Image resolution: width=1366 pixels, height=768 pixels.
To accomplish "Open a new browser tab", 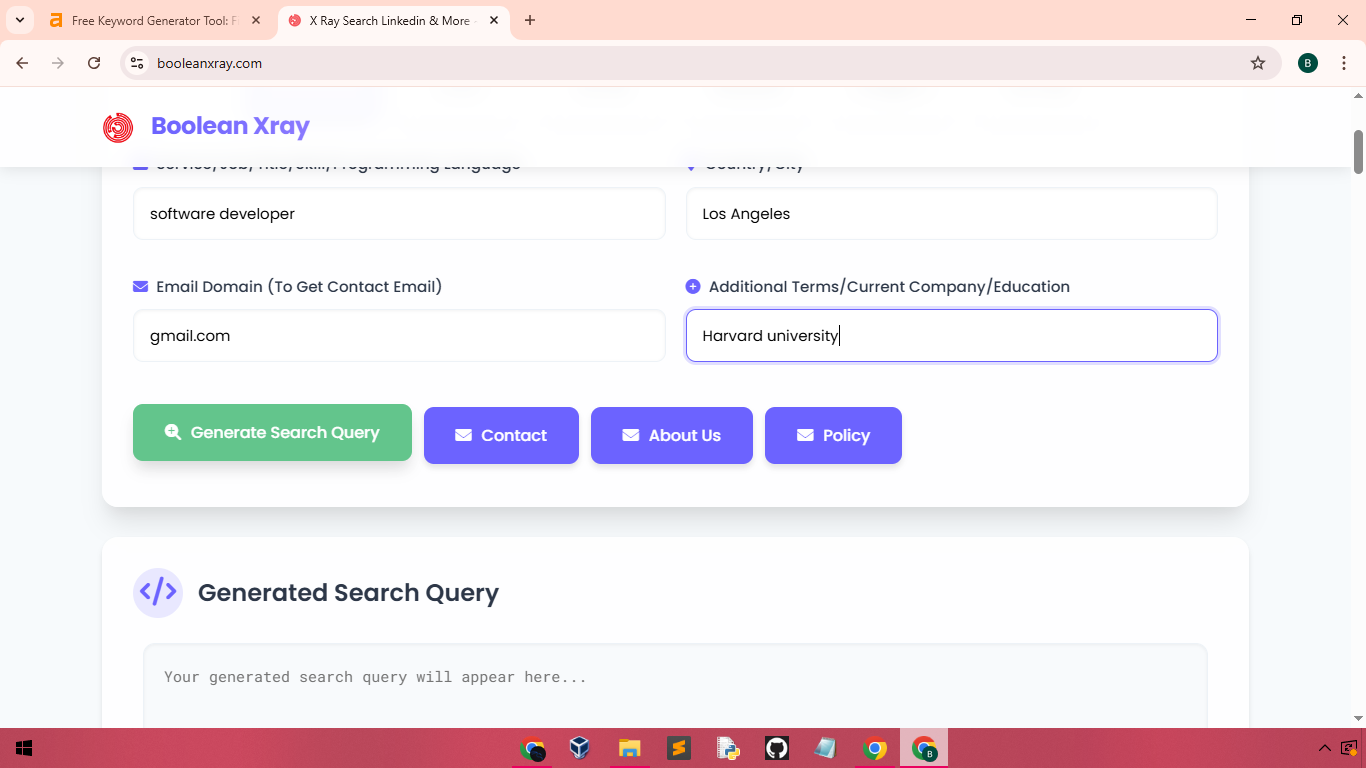I will pyautogui.click(x=530, y=20).
